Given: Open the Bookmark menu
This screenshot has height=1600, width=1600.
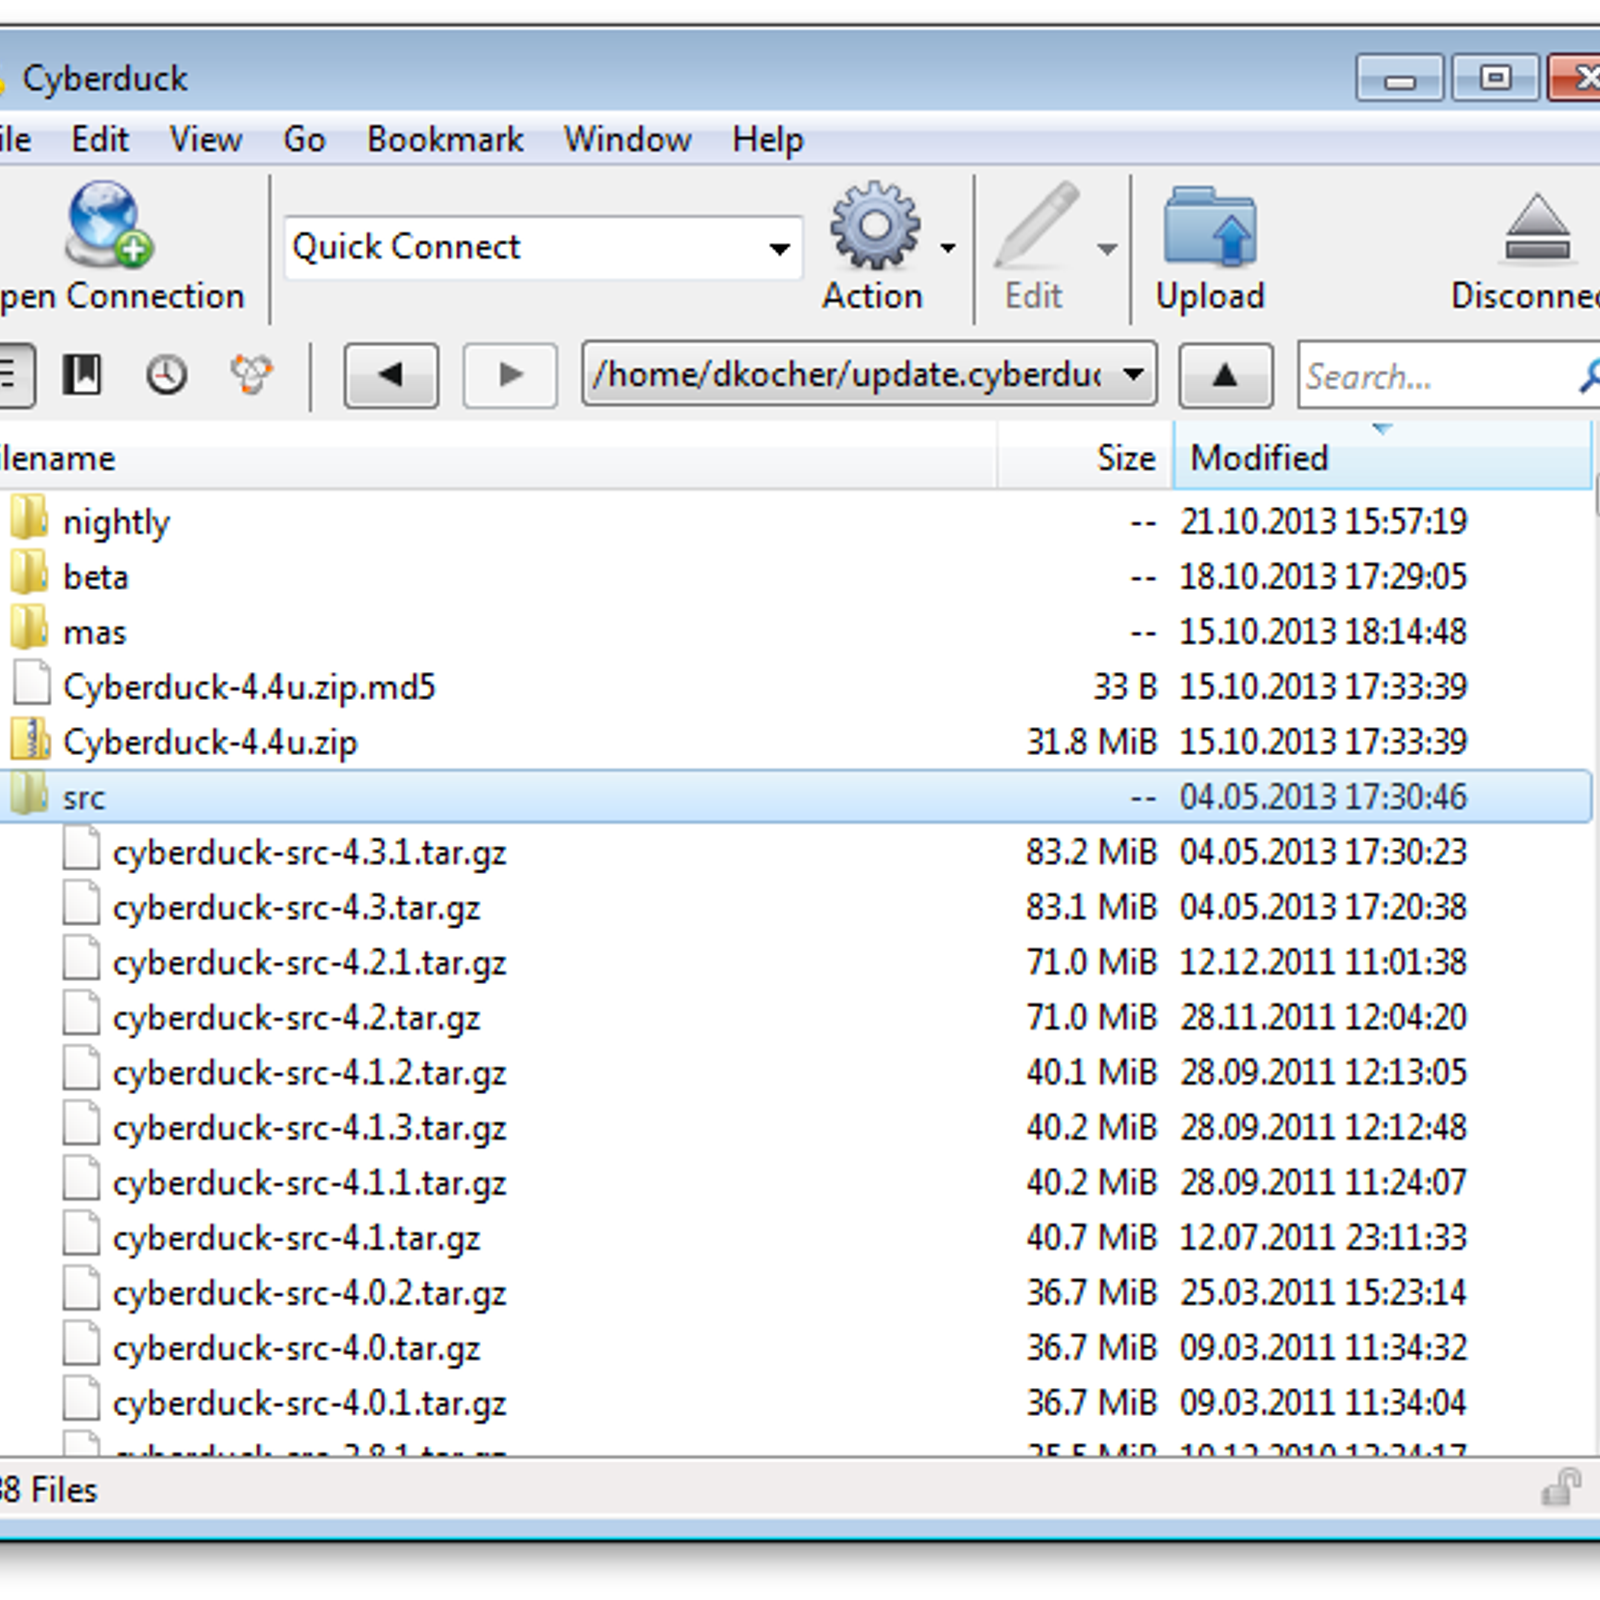Looking at the screenshot, I should [445, 139].
